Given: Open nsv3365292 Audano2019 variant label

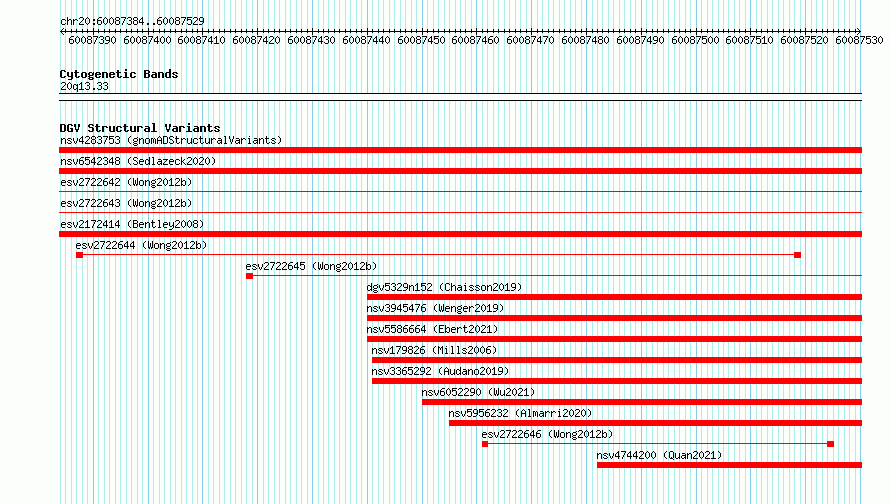Looking at the screenshot, I should point(440,371).
